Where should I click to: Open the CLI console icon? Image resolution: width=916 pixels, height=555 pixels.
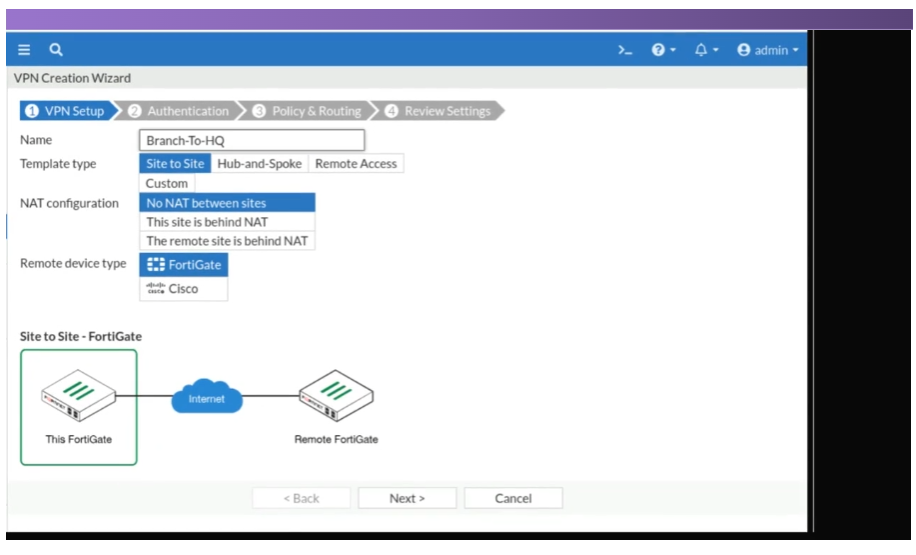pos(625,50)
